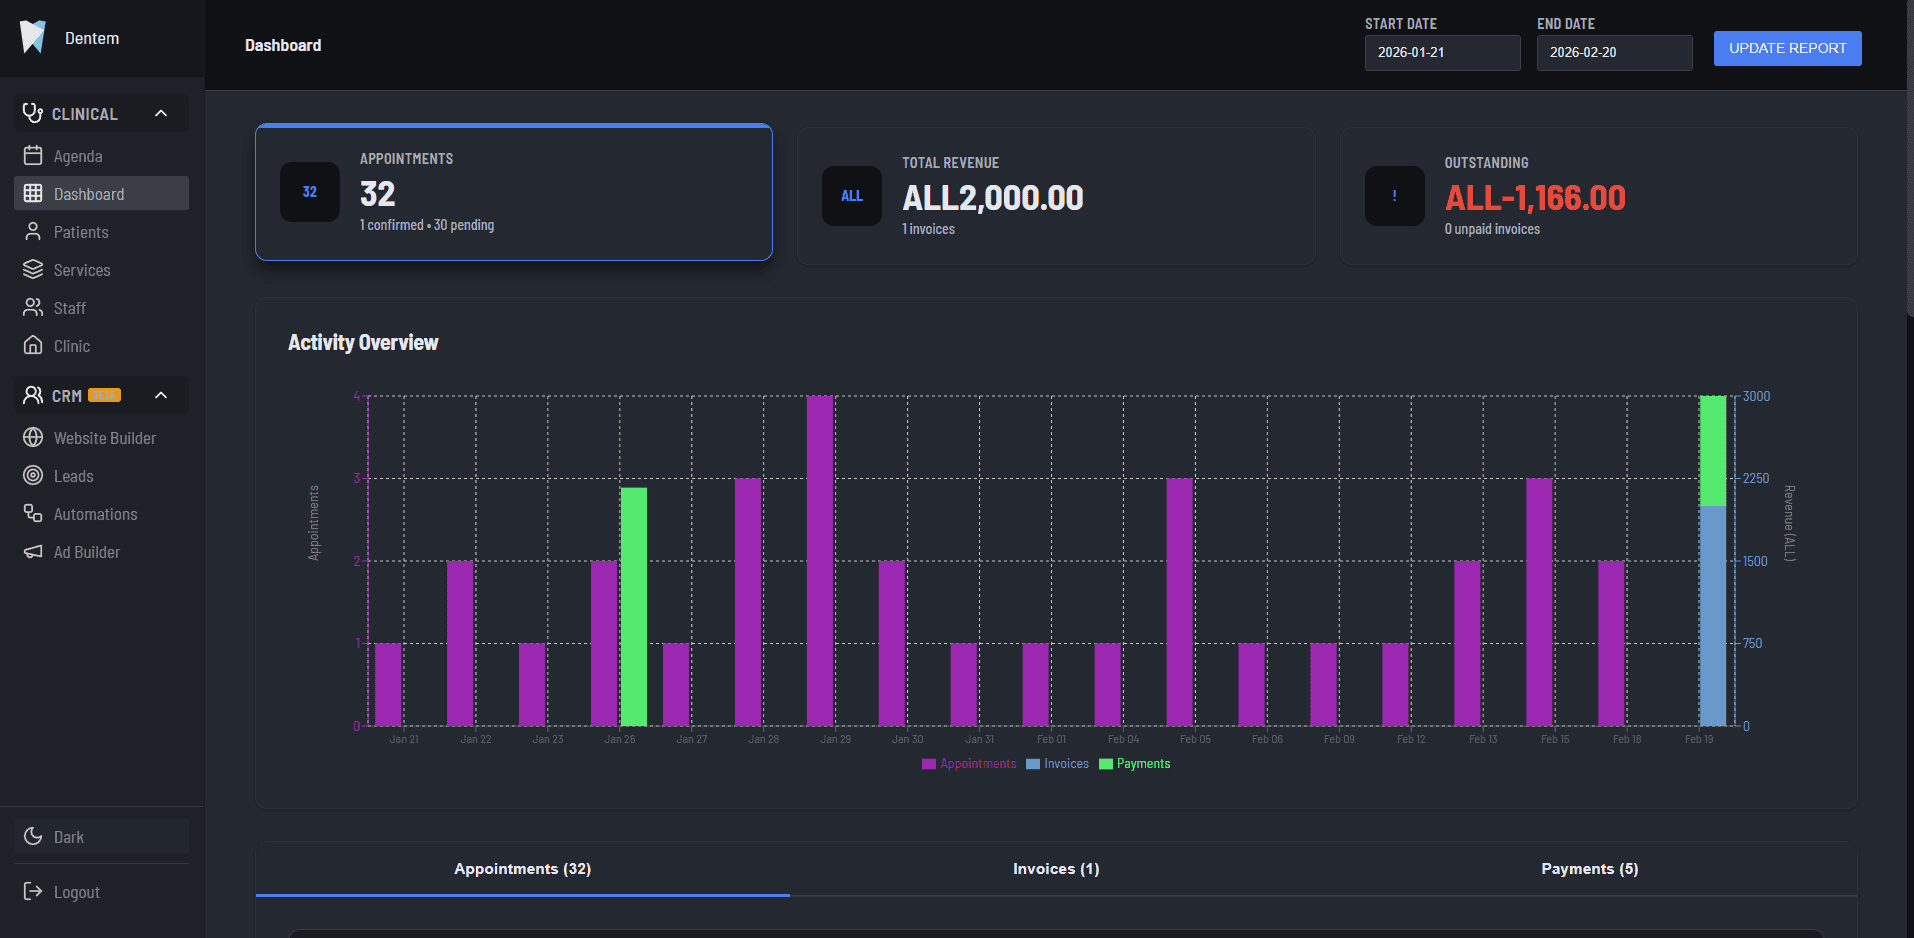Image resolution: width=1914 pixels, height=938 pixels.
Task: Toggle Appointments series in chart legend
Action: (969, 764)
